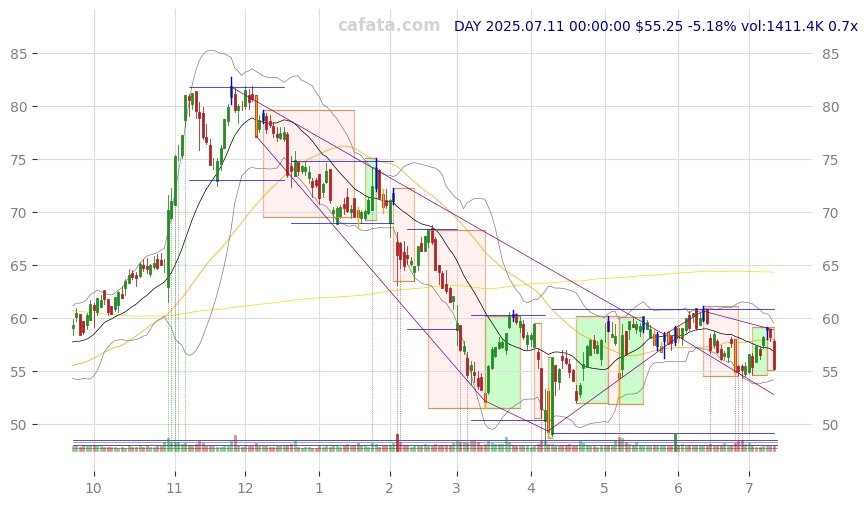
Task: Click the x-axis month label 12
Action: click(245, 488)
